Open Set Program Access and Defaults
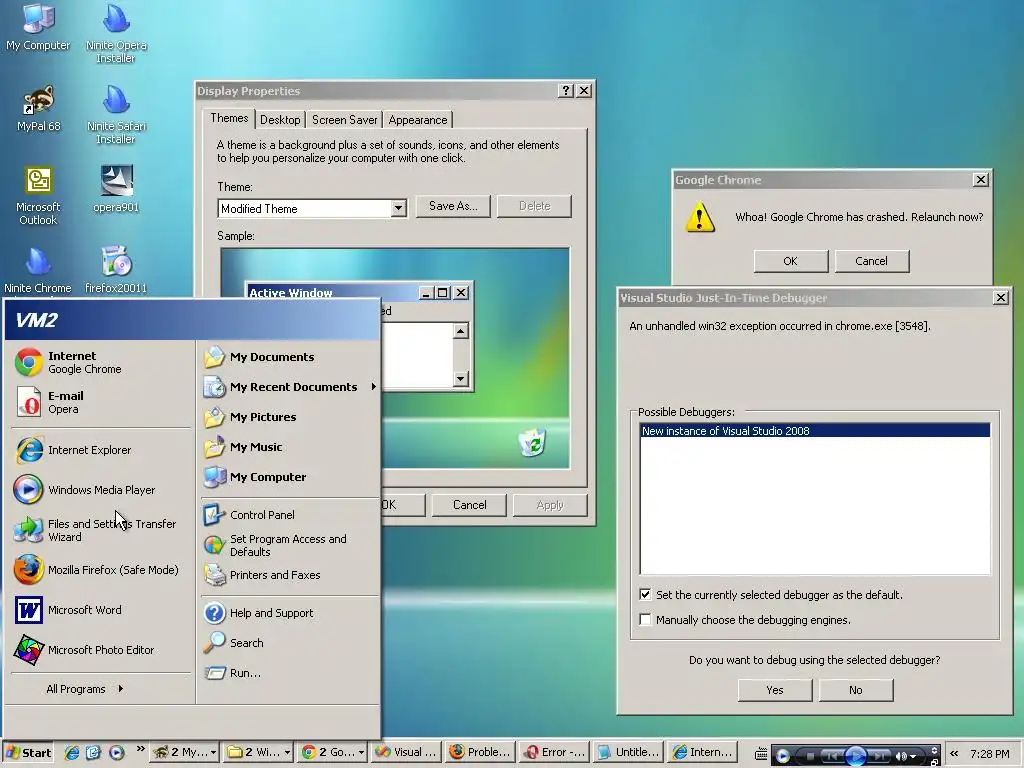The image size is (1024, 768). (289, 545)
